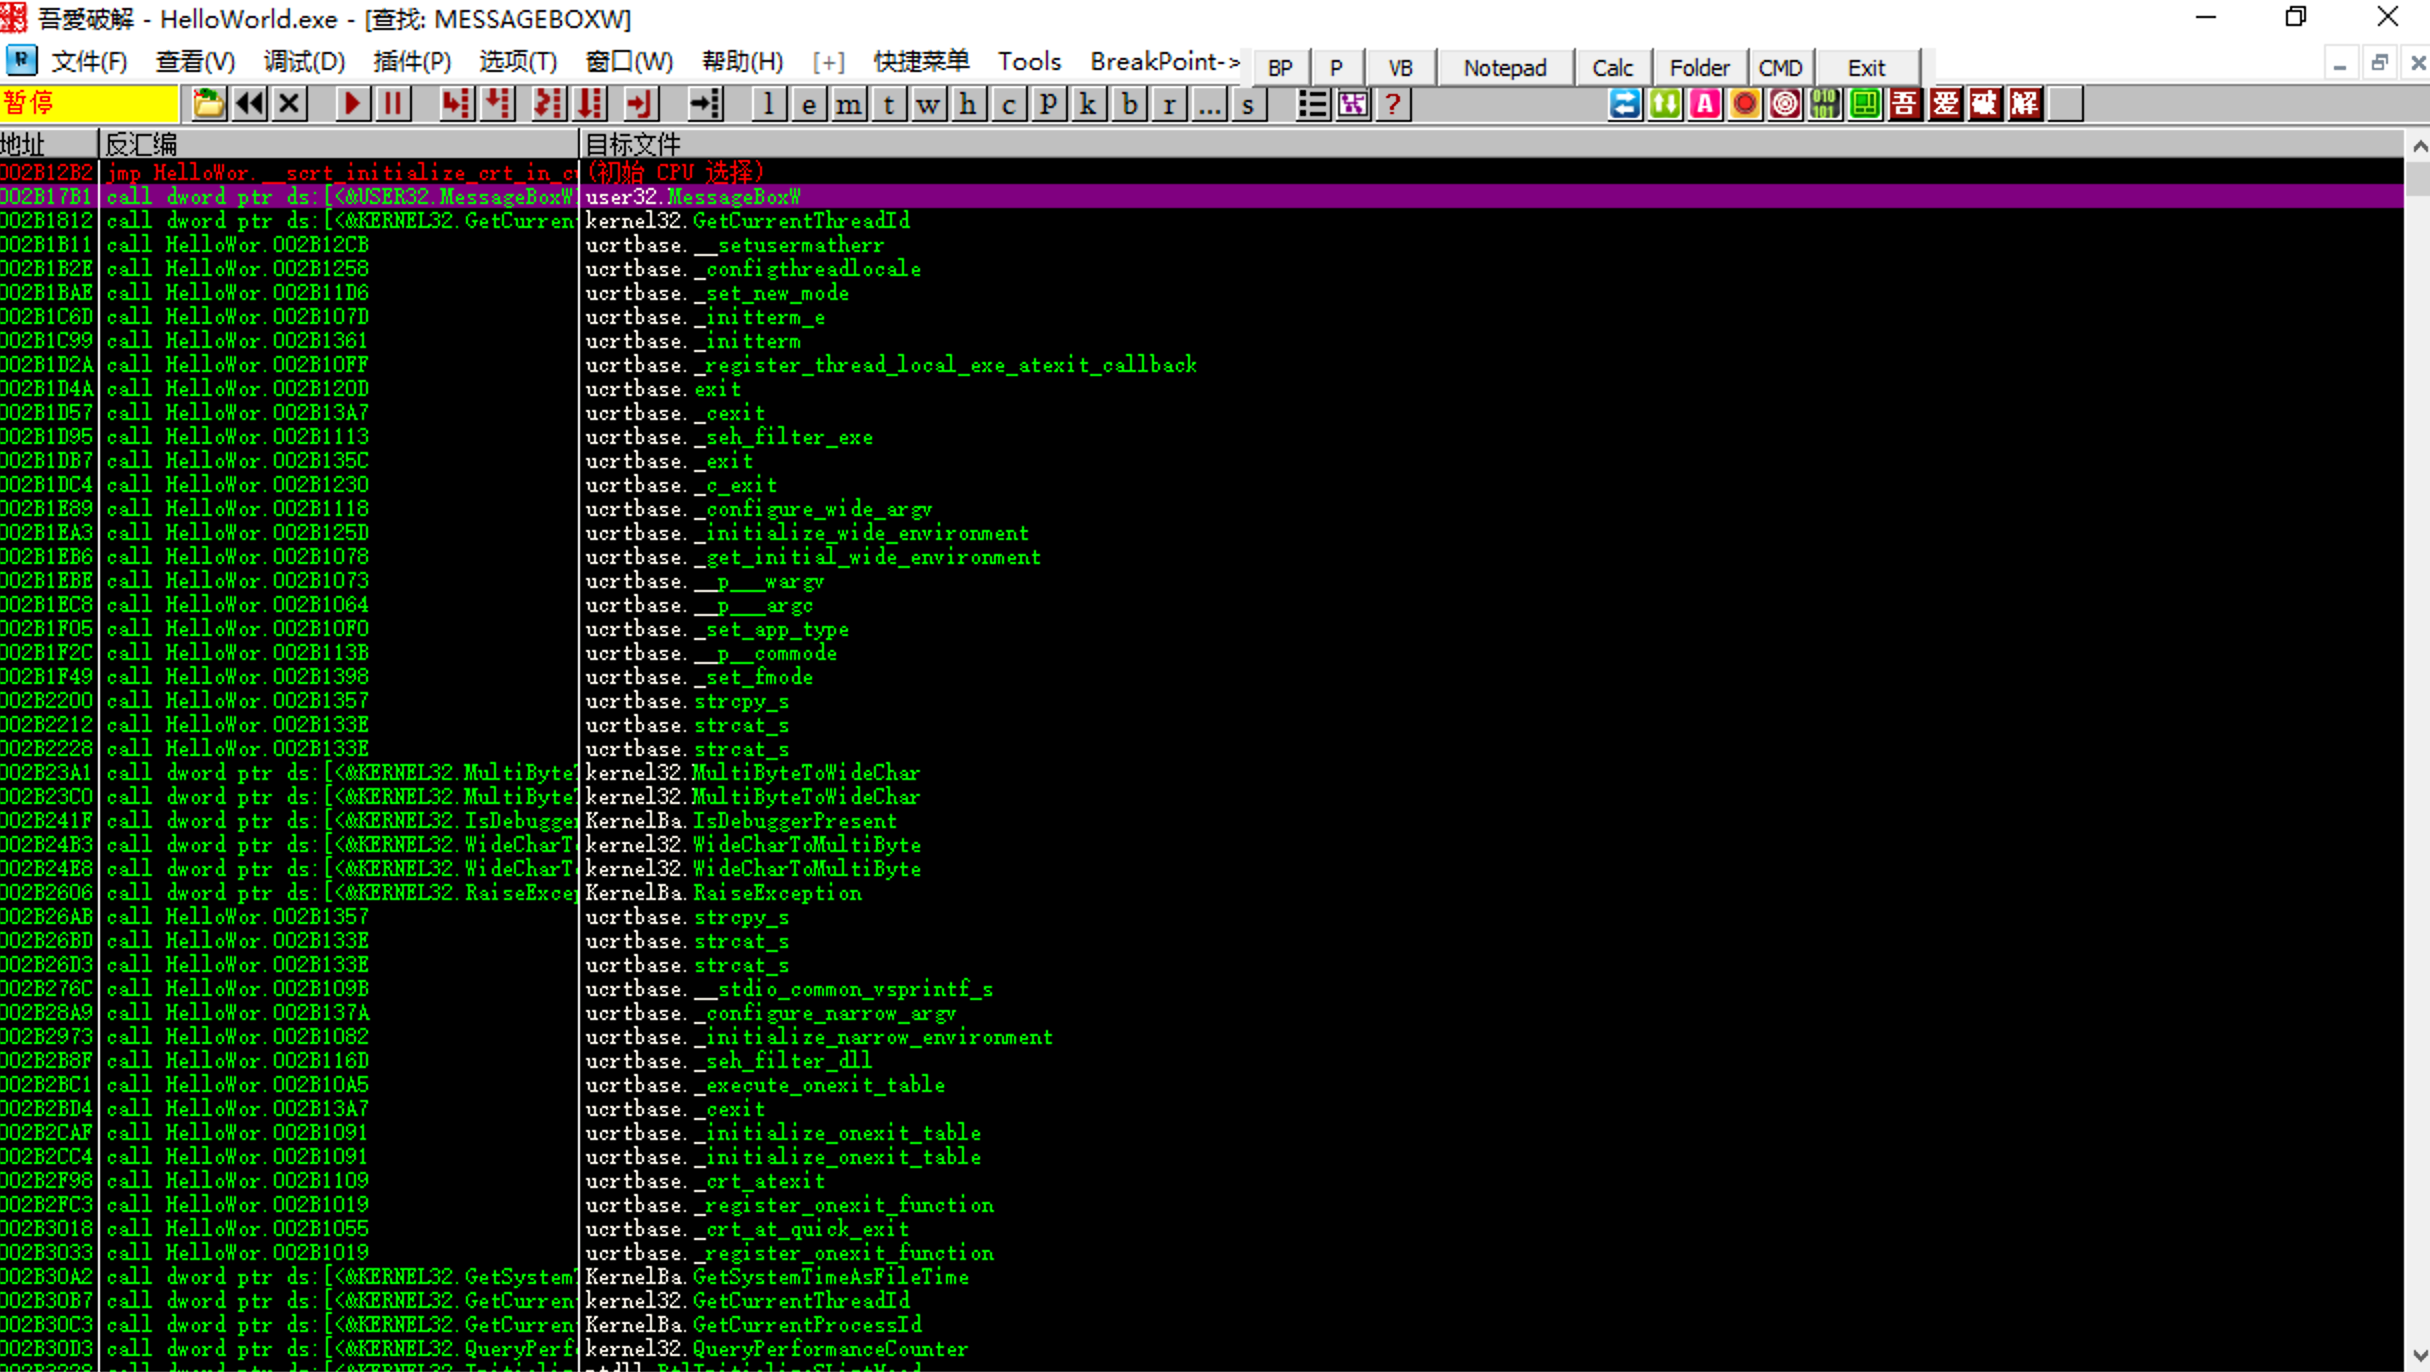Click the orange record circle plugin icon
This screenshot has height=1372, width=2430.
click(1745, 104)
